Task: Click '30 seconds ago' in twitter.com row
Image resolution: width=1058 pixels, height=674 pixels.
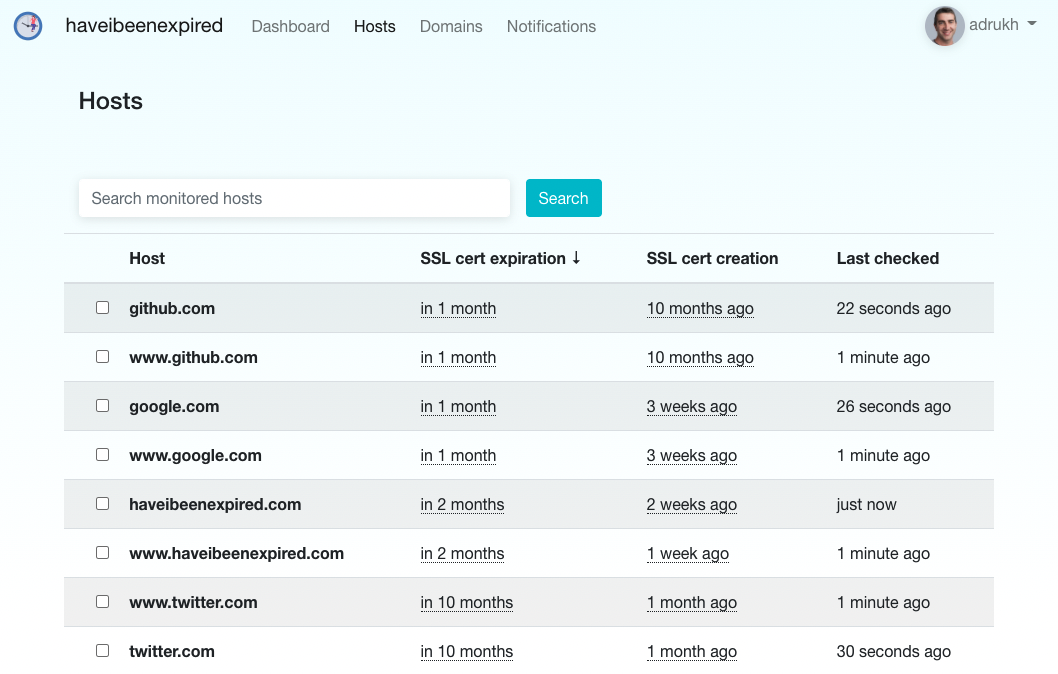Action: point(893,651)
